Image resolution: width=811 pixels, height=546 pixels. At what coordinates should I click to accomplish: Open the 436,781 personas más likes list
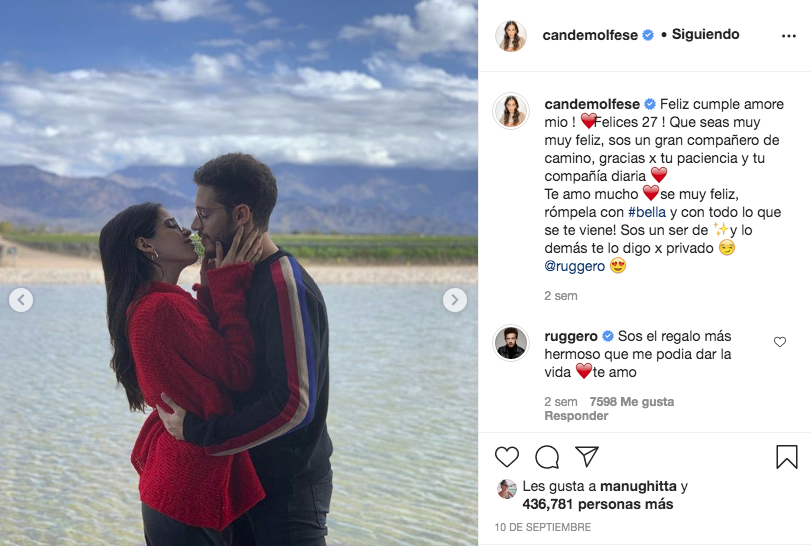[597, 504]
